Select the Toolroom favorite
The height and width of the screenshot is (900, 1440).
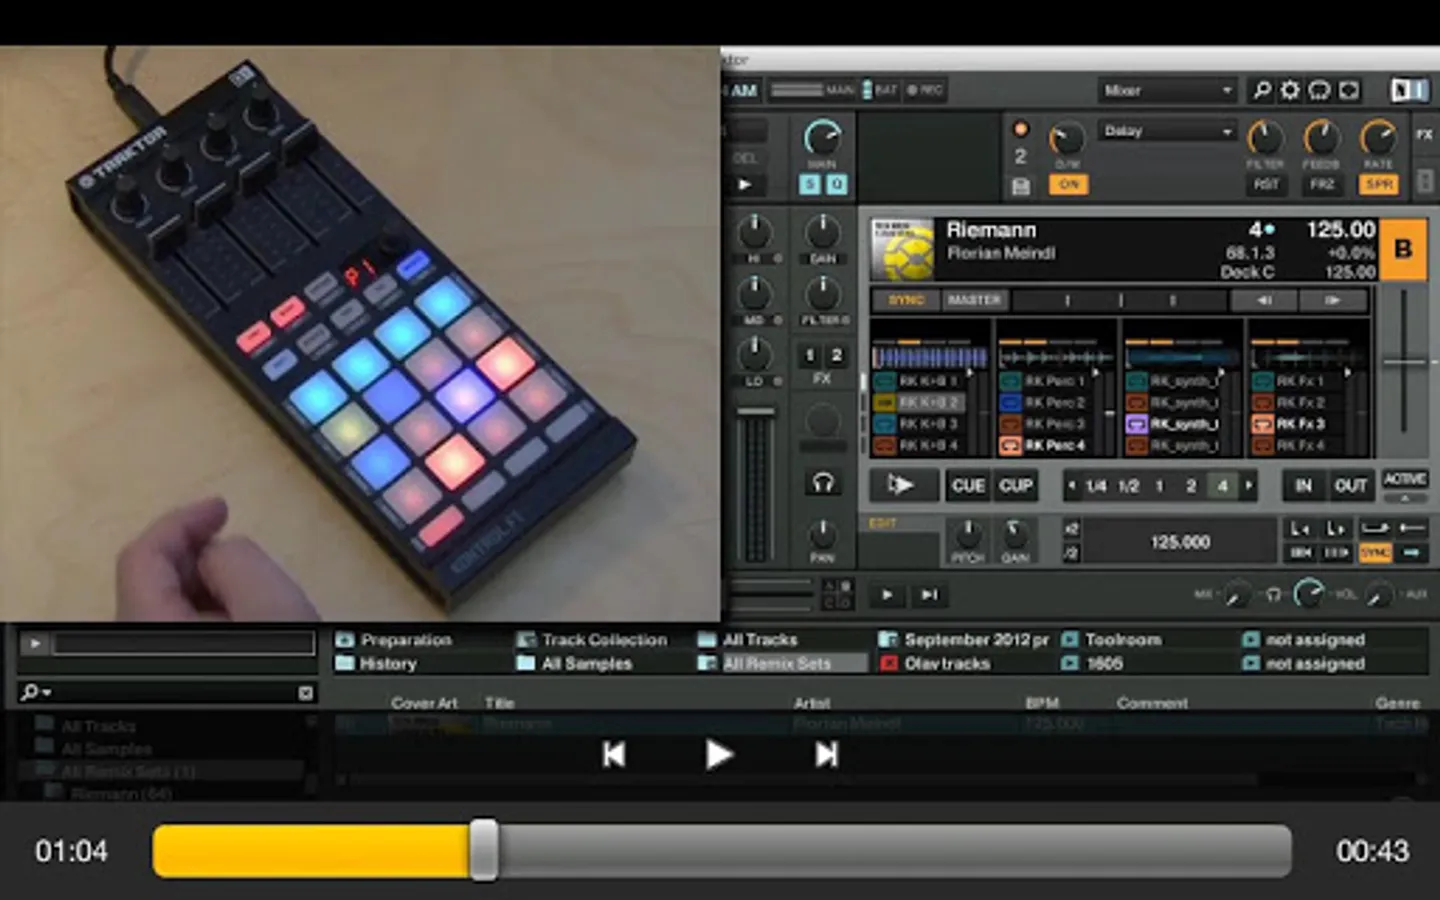pos(1123,640)
